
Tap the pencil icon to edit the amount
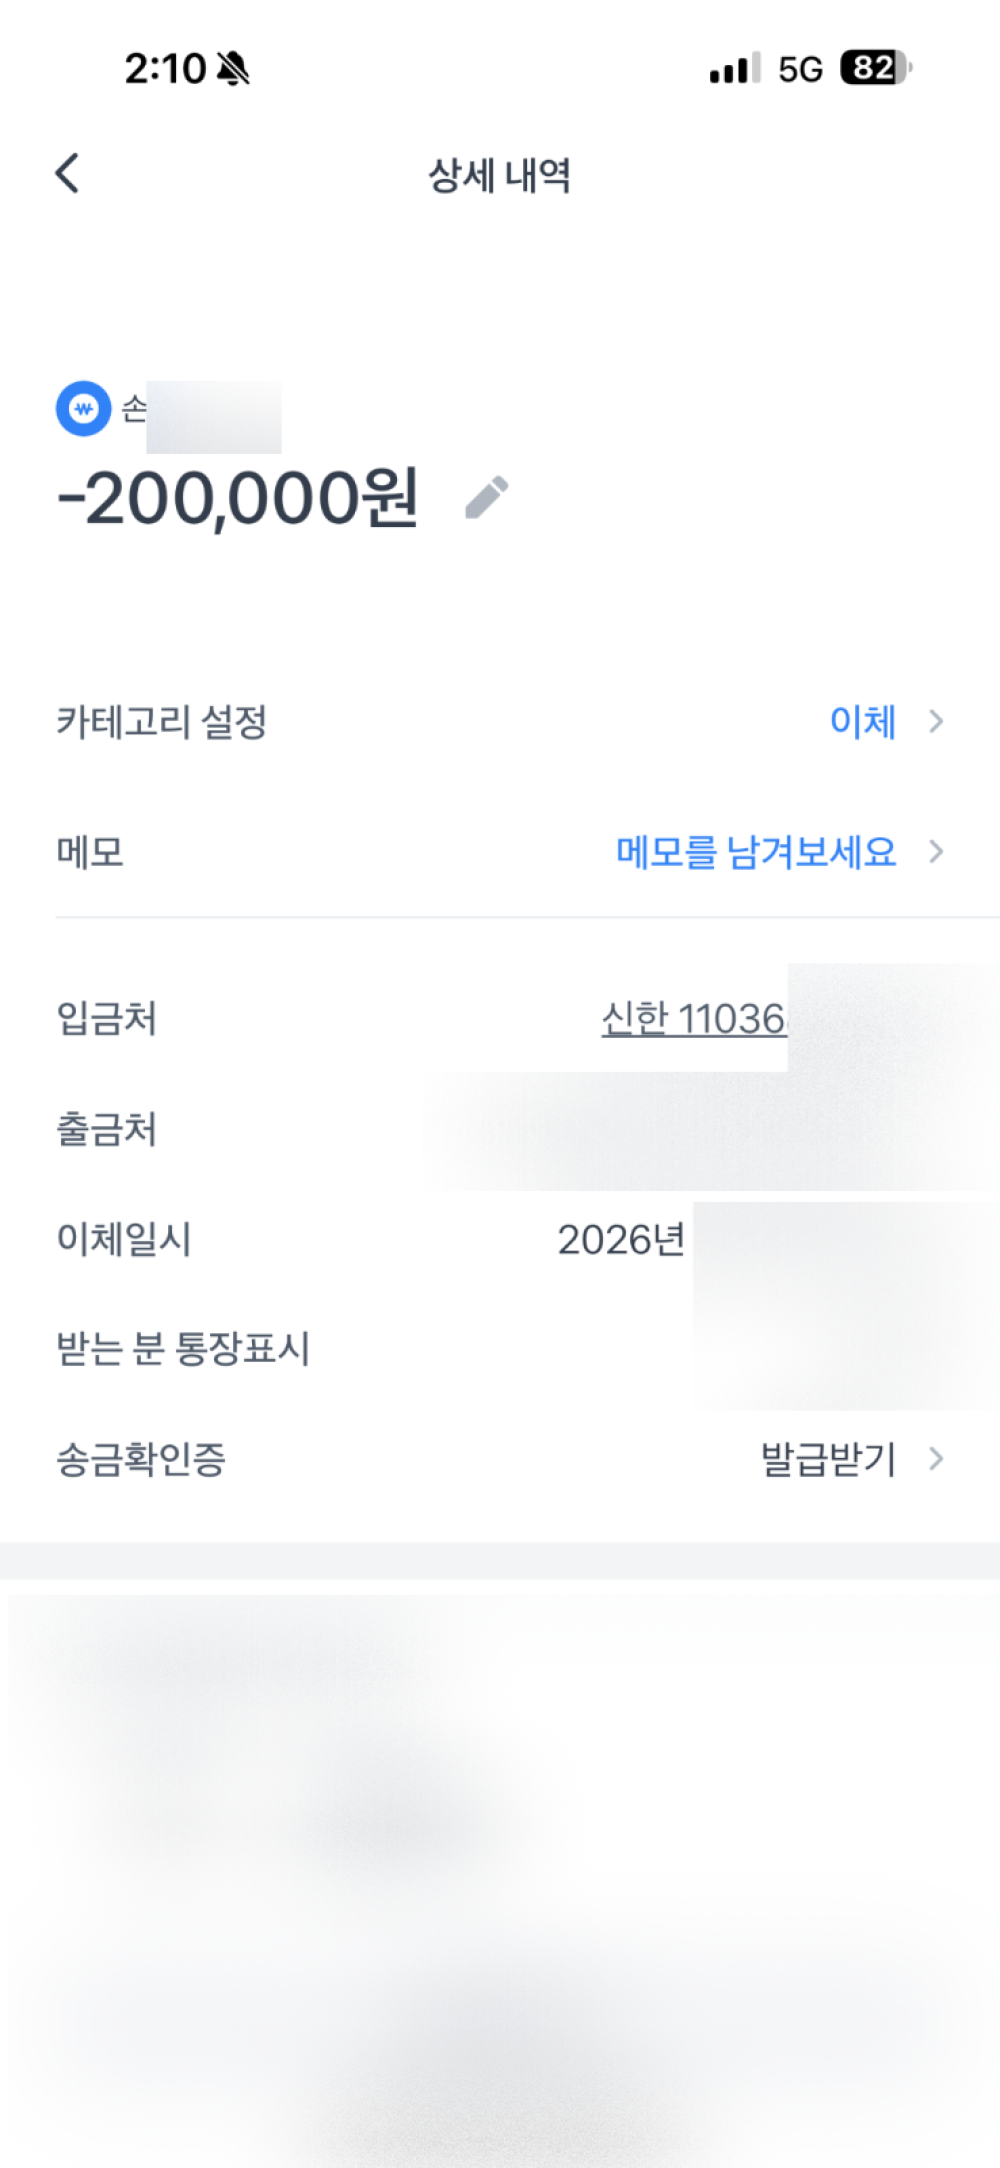click(487, 498)
